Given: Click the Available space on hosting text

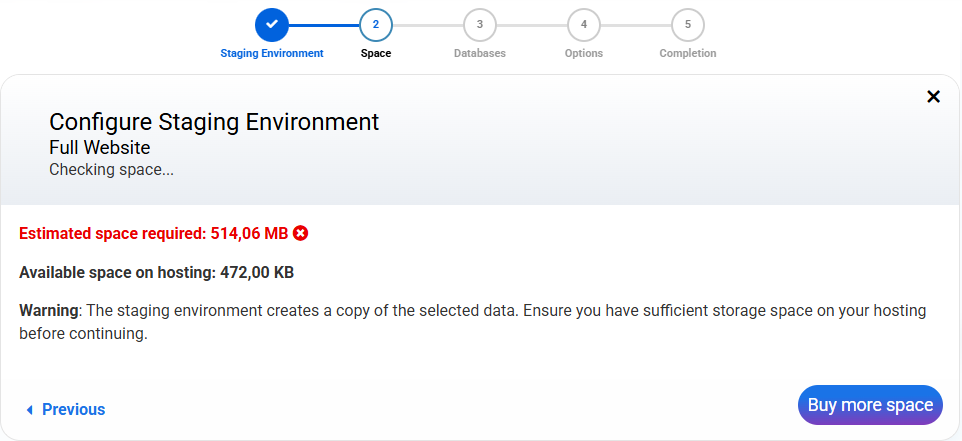Looking at the screenshot, I should click(x=156, y=272).
